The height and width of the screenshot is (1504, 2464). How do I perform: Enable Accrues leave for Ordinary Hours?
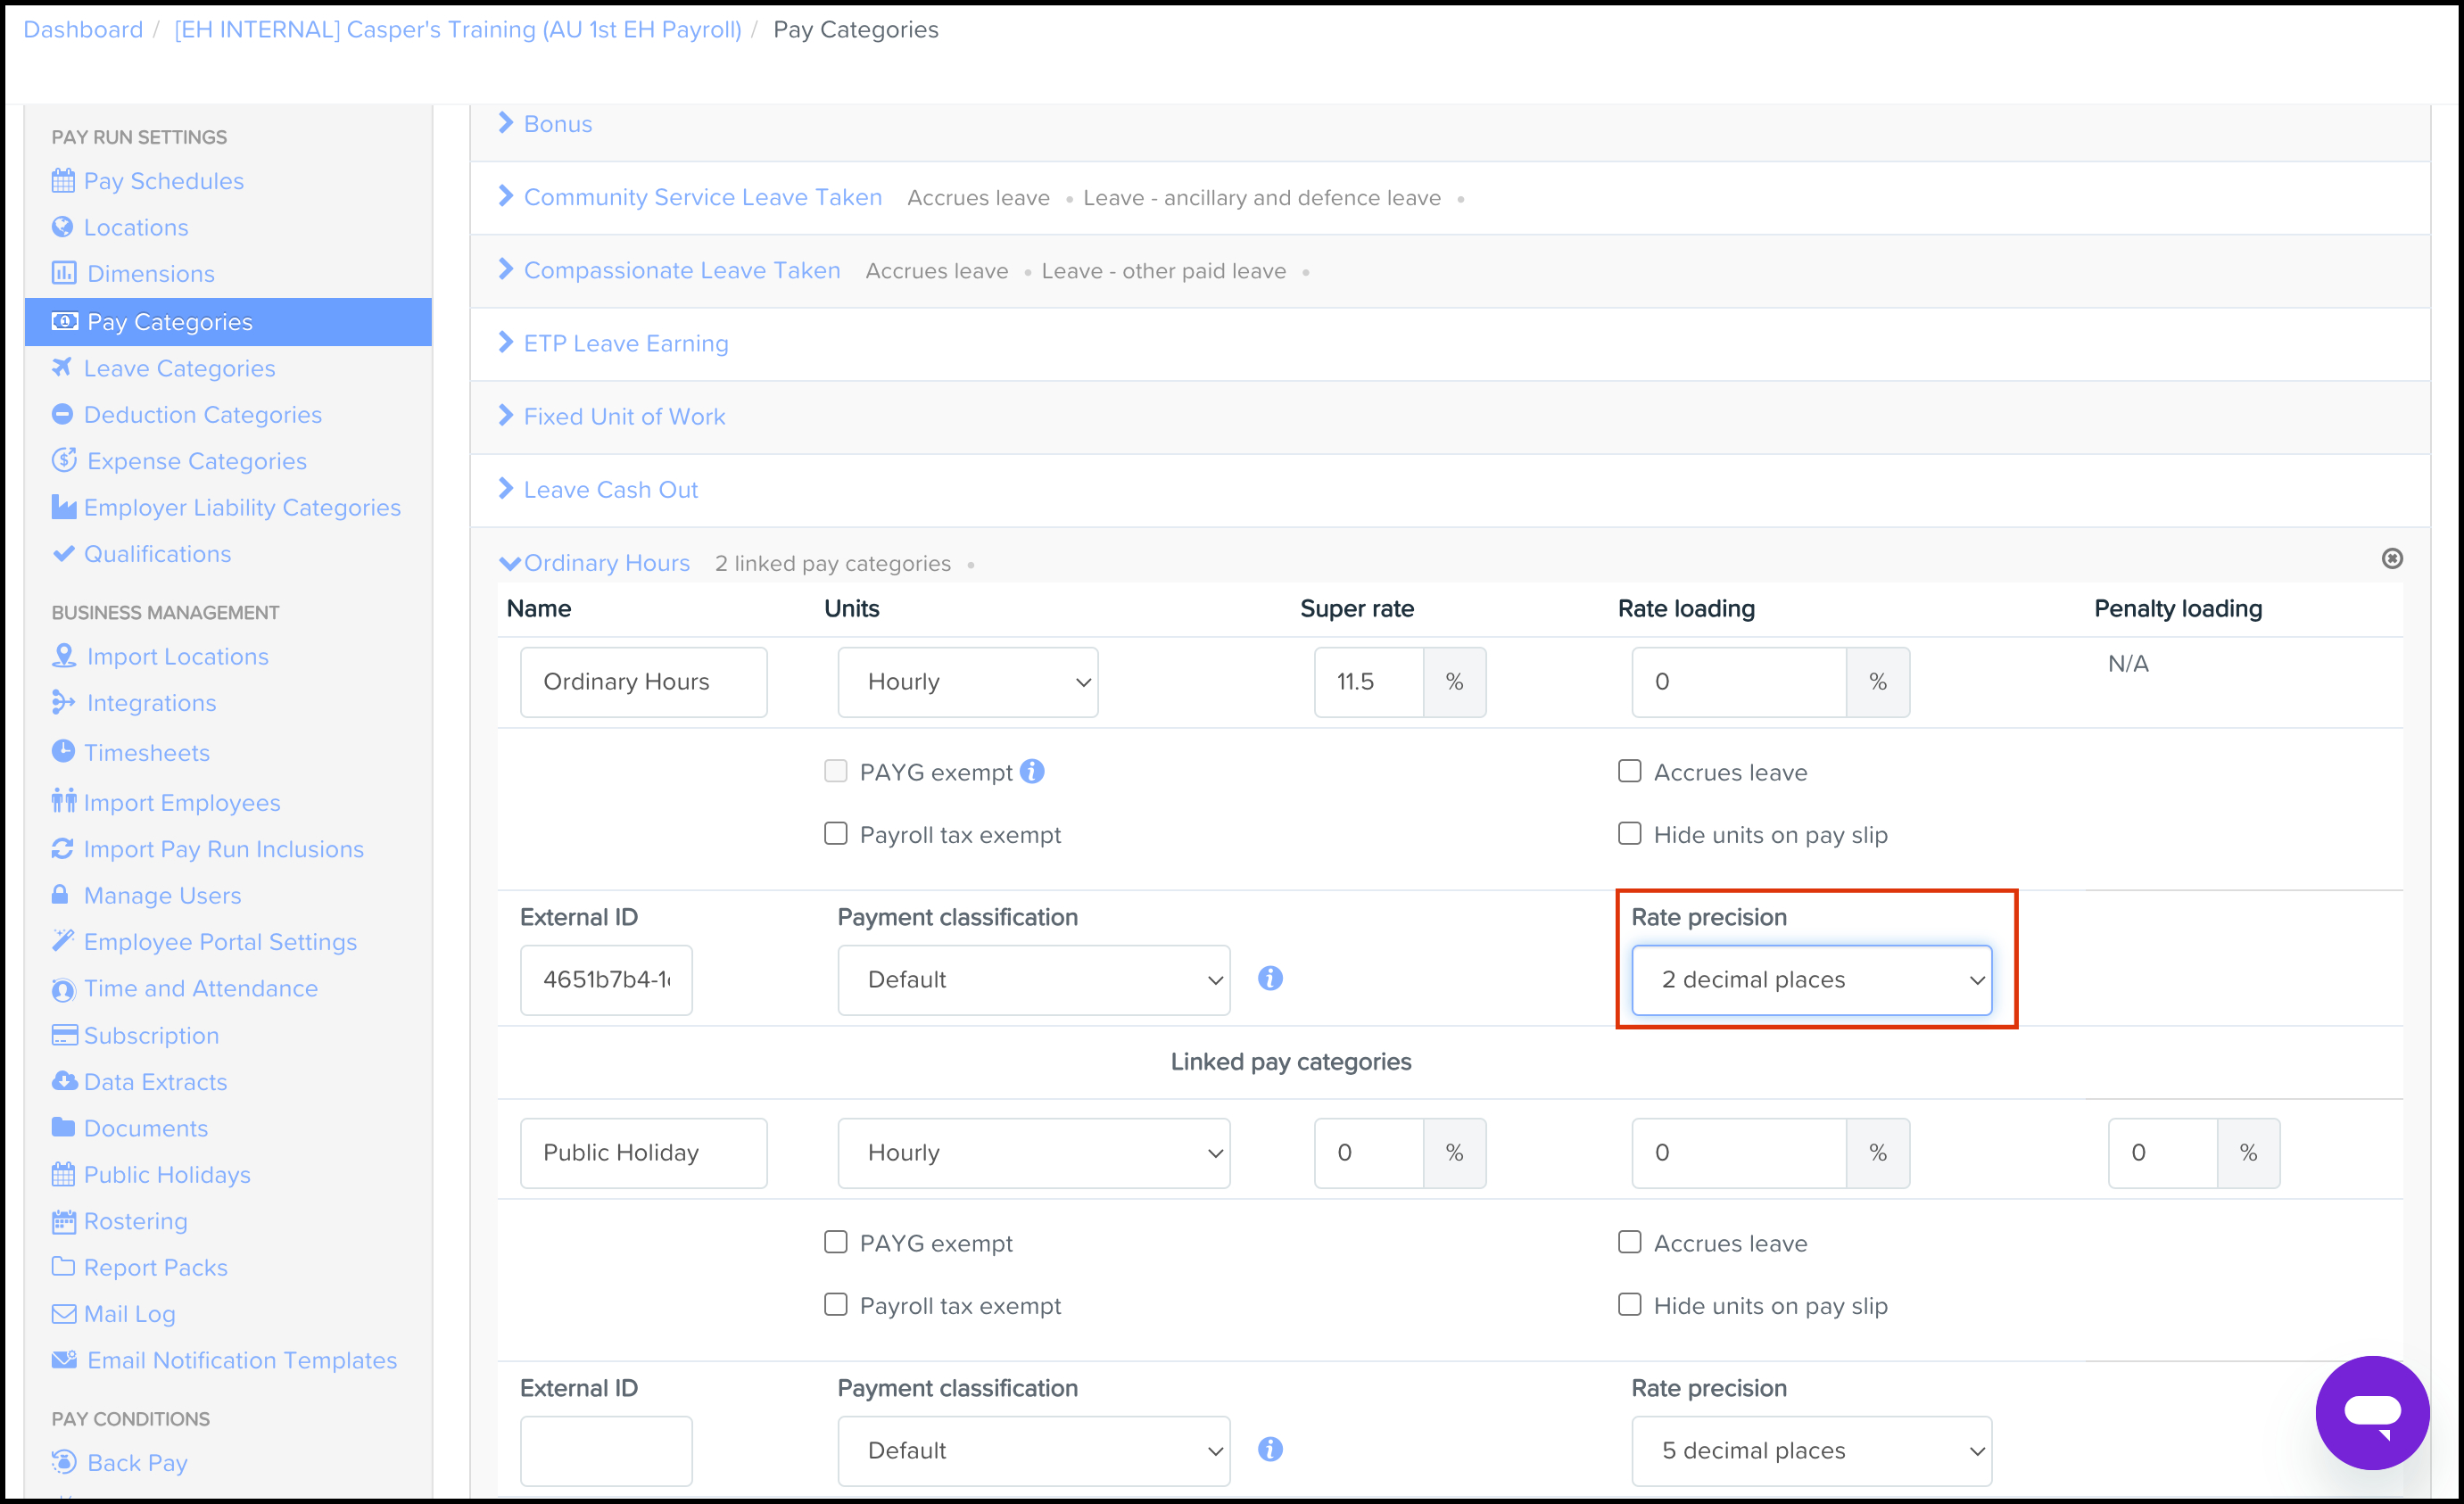[x=1629, y=771]
